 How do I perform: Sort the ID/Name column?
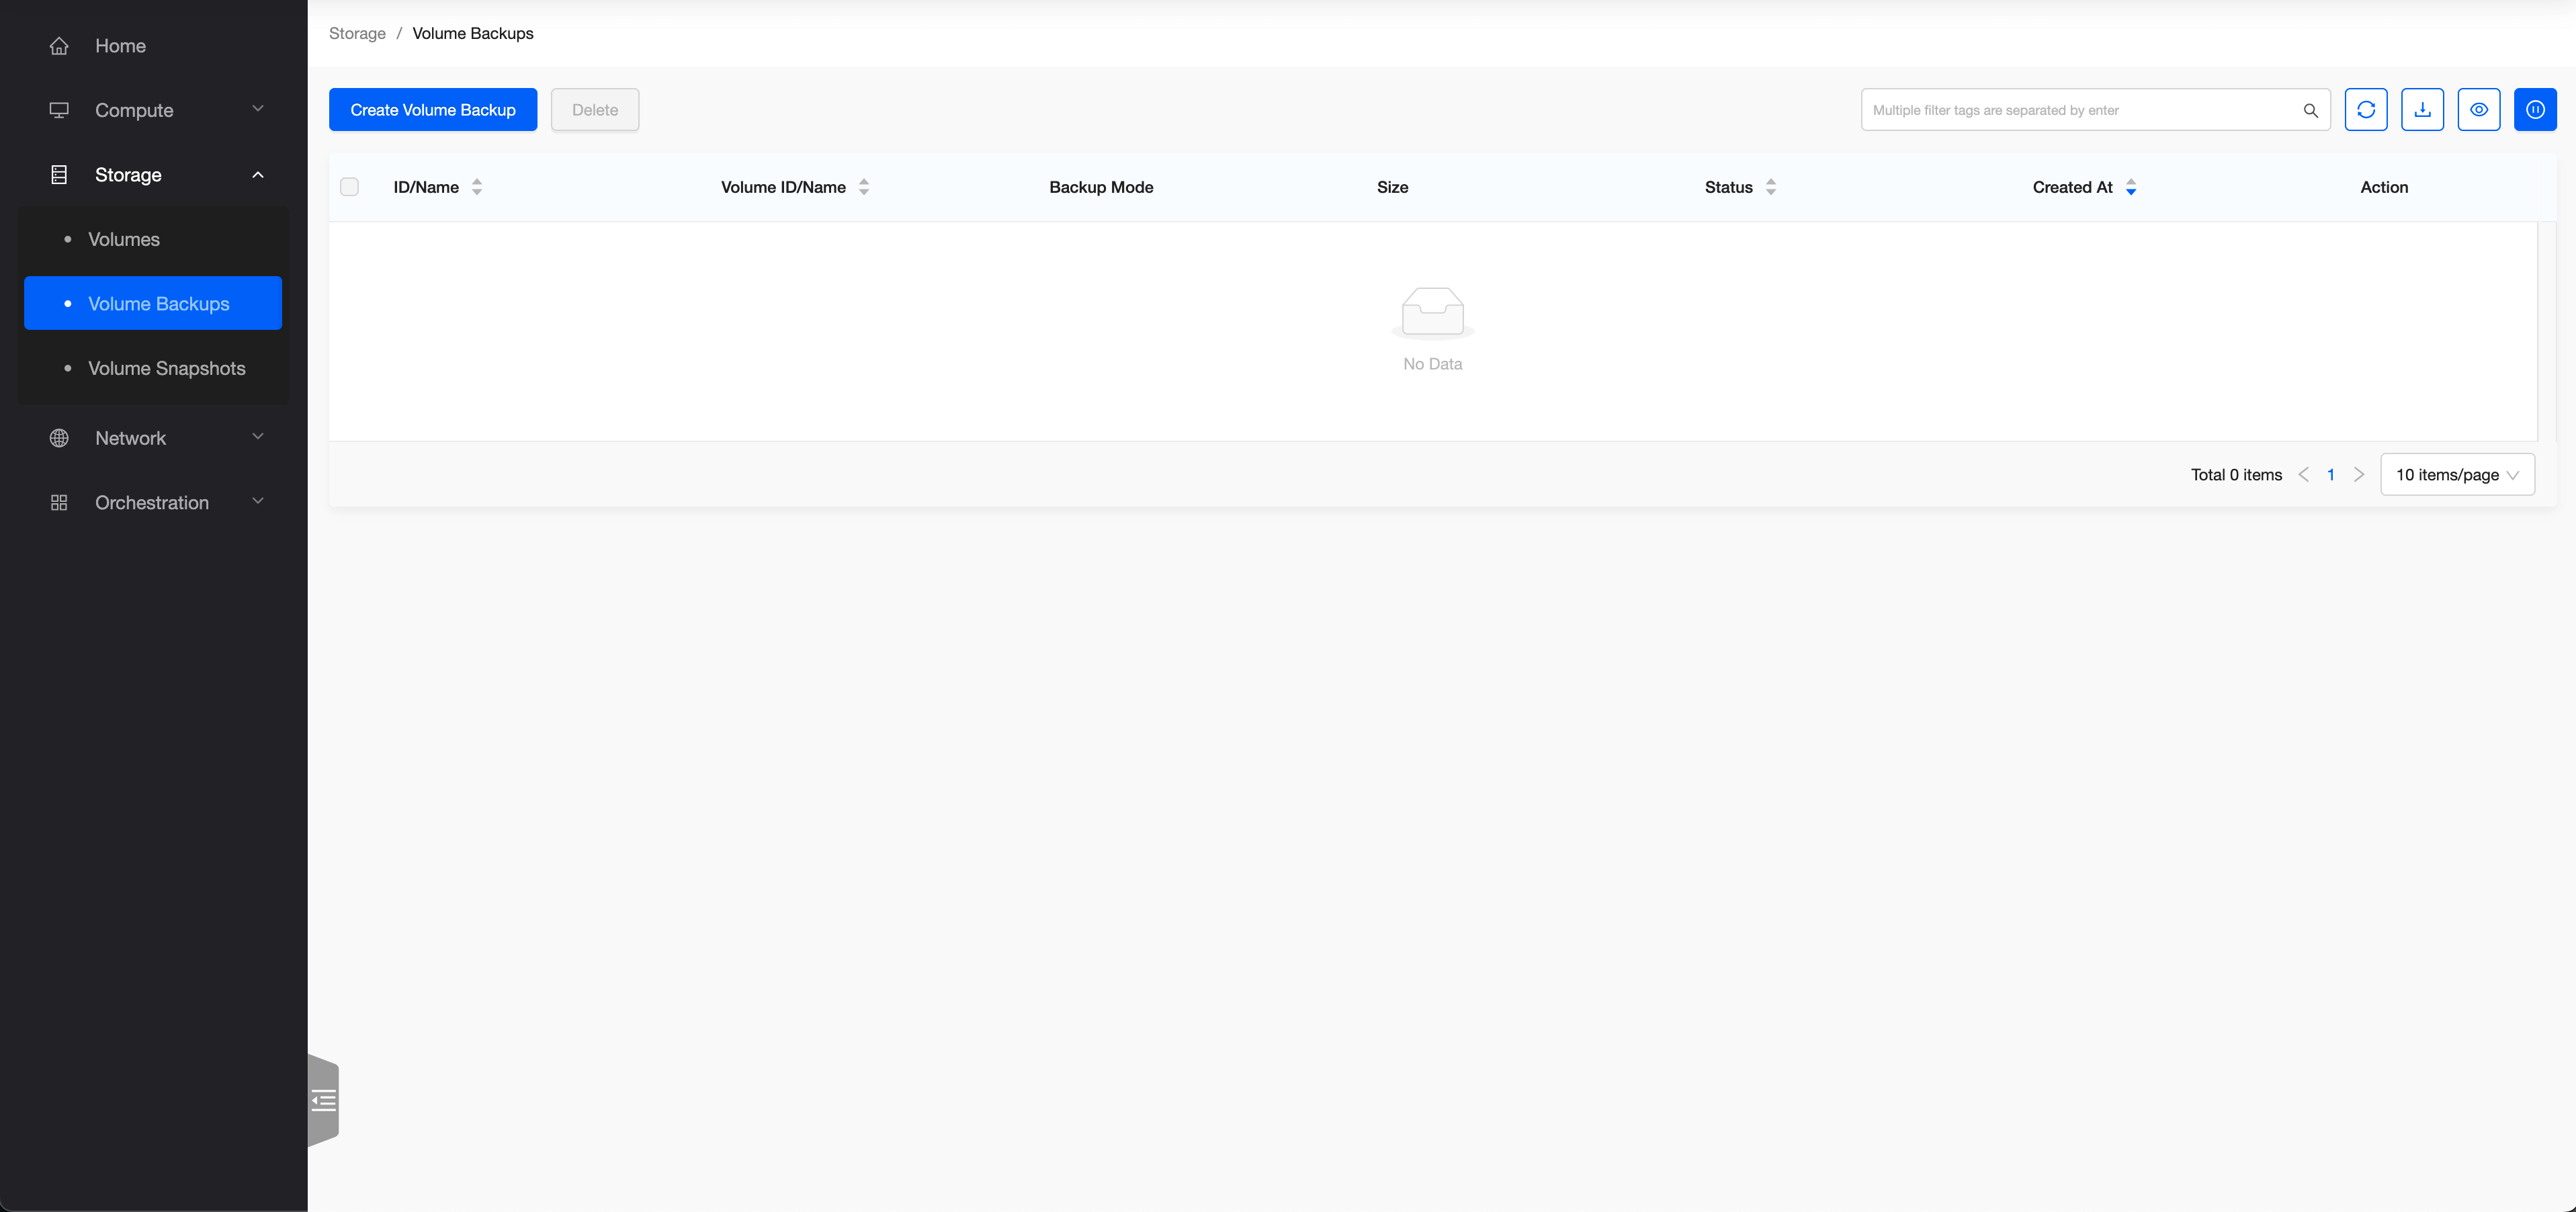click(477, 187)
